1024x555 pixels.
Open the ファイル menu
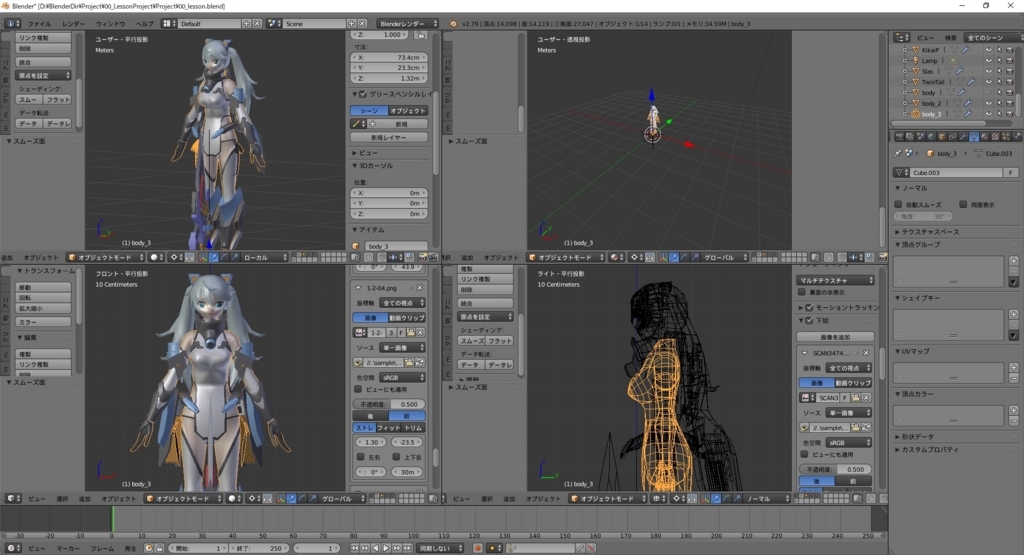39,24
